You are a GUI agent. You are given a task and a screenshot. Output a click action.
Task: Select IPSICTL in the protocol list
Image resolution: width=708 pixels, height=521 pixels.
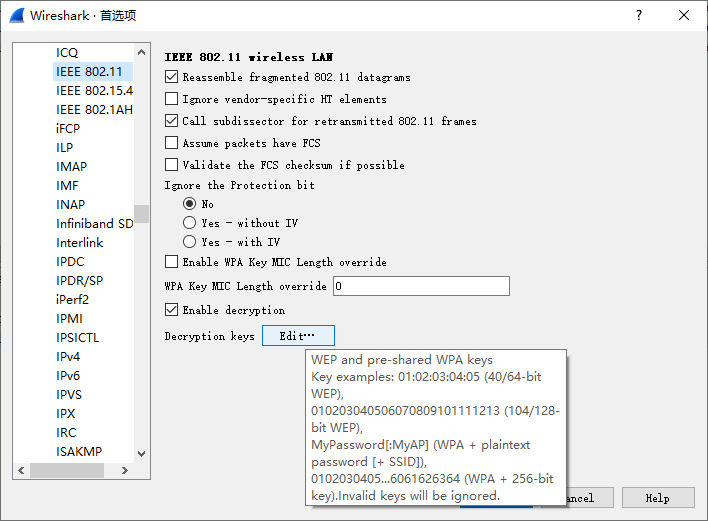point(77,337)
